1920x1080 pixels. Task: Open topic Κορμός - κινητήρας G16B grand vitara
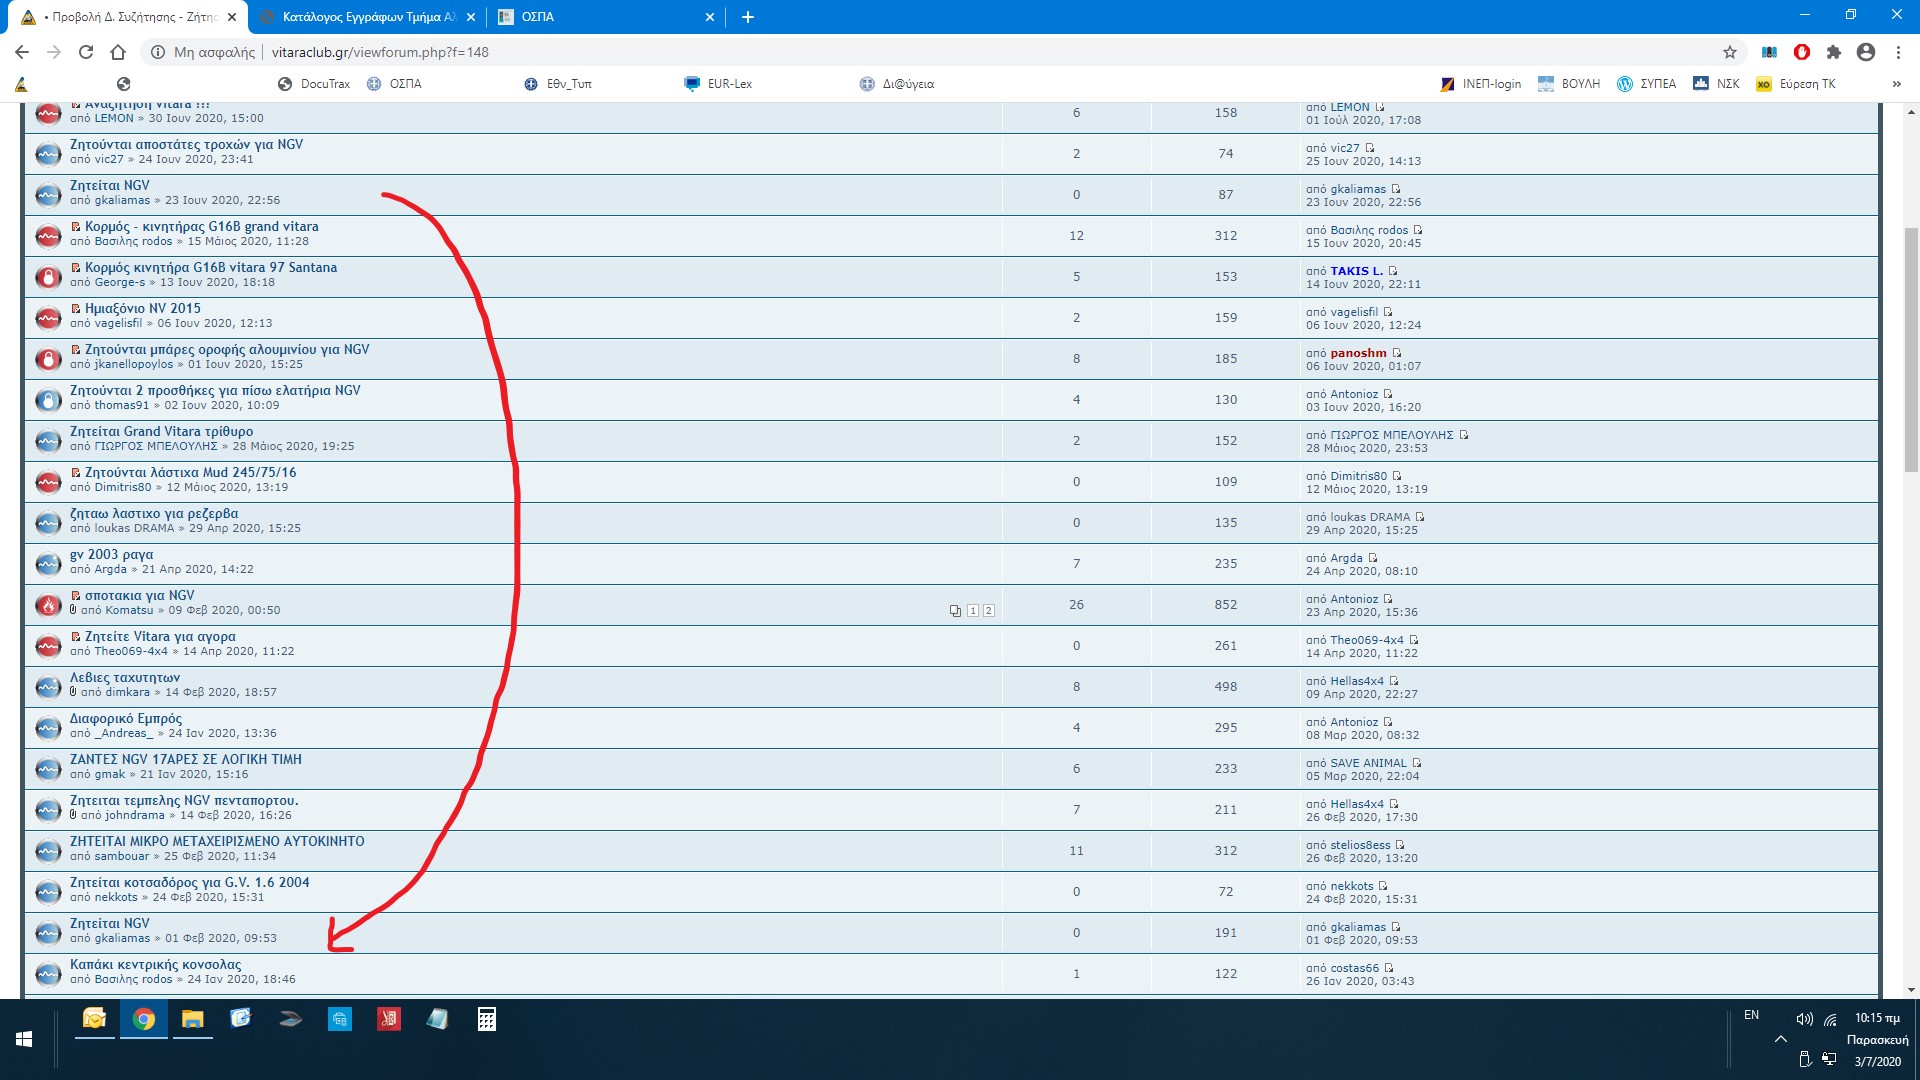pyautogui.click(x=201, y=226)
